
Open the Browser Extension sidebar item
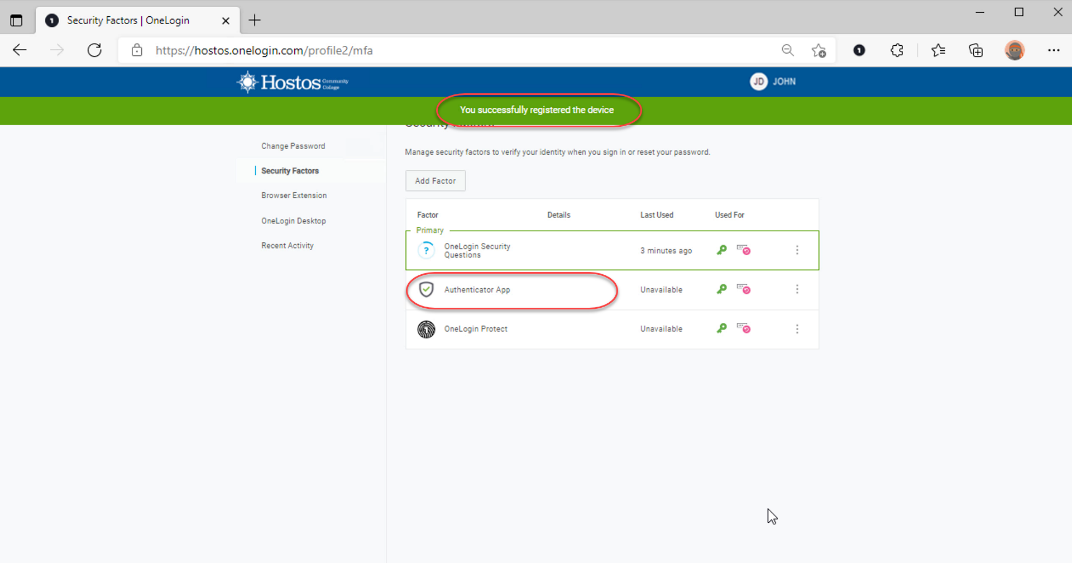pos(294,196)
